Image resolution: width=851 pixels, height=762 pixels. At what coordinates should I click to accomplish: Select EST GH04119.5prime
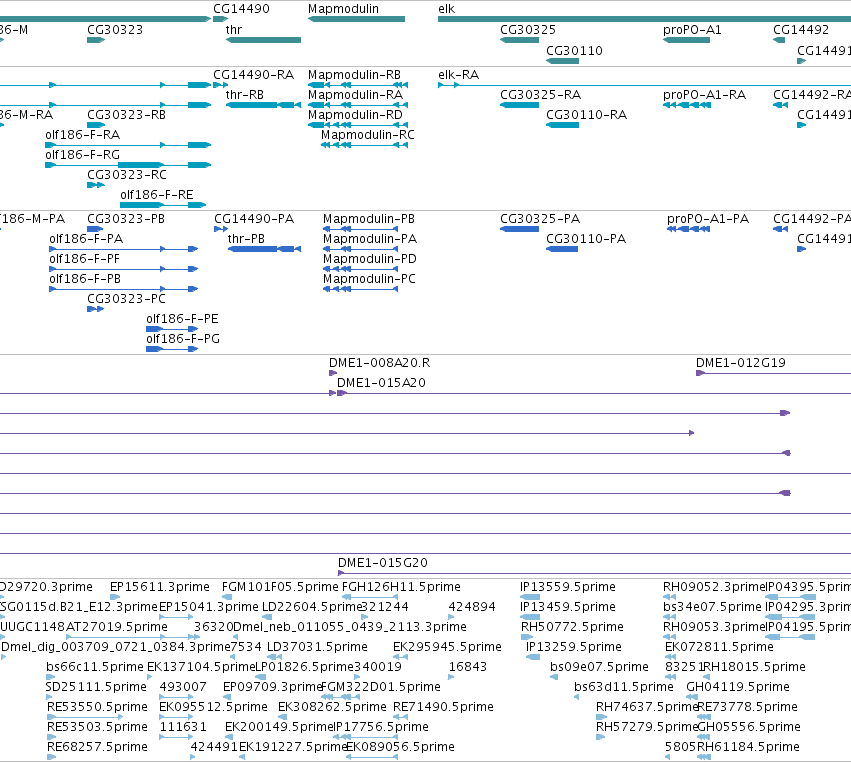click(x=738, y=687)
